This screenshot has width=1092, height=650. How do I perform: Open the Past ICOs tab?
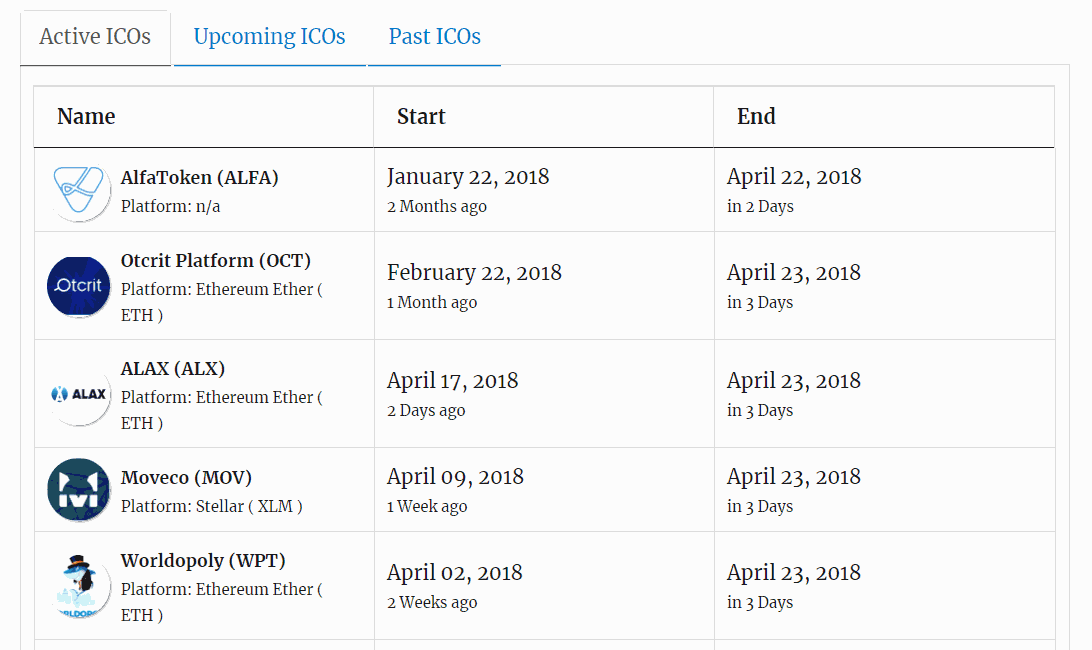[x=434, y=37]
